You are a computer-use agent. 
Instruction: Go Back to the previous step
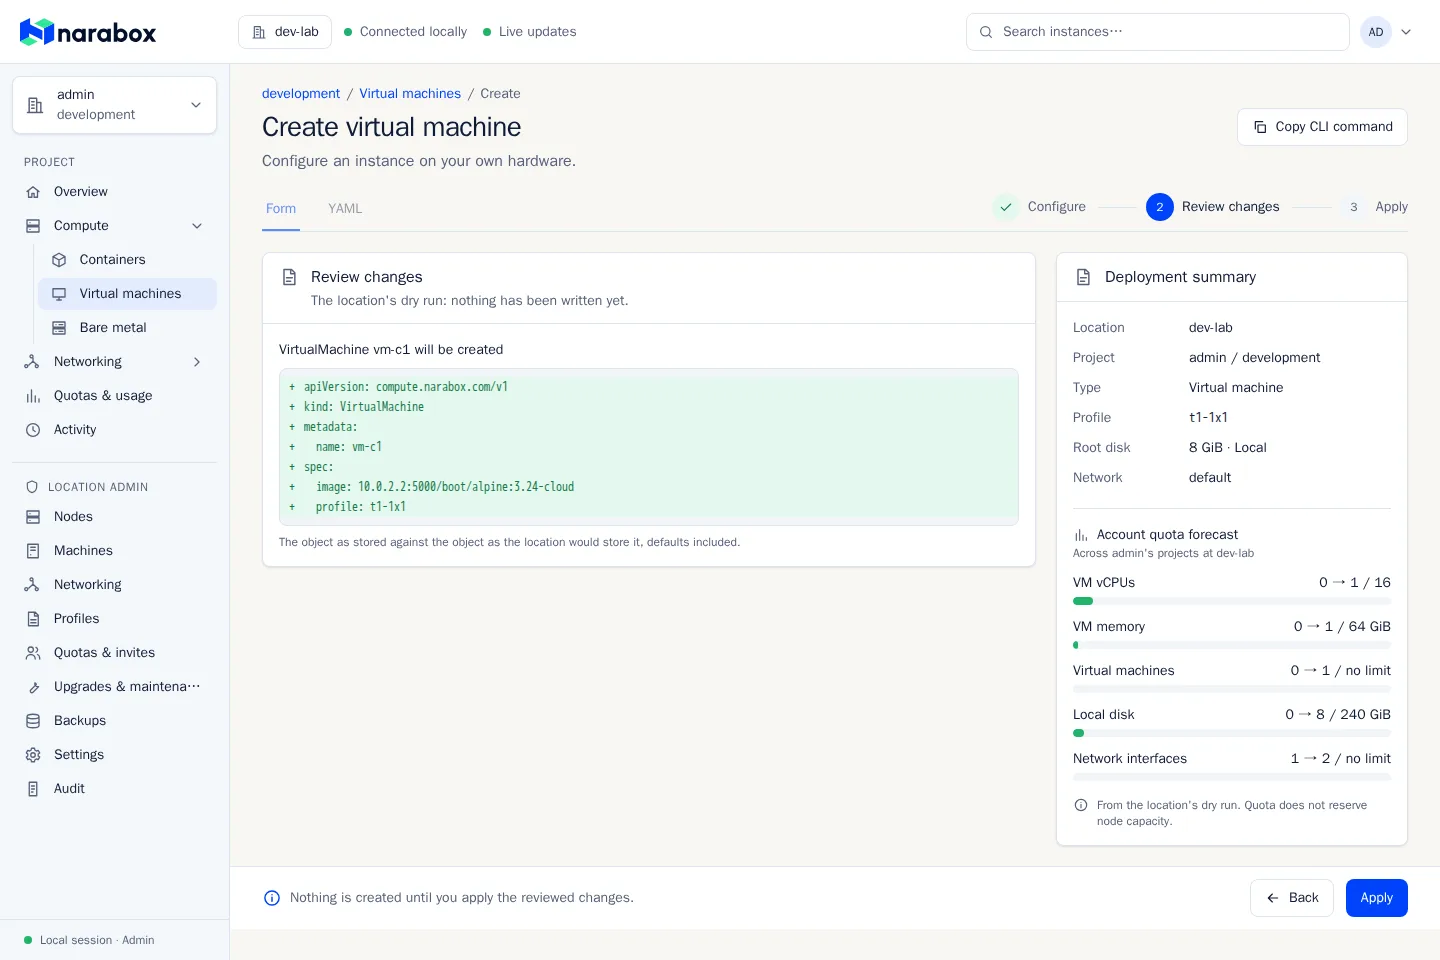tap(1292, 898)
